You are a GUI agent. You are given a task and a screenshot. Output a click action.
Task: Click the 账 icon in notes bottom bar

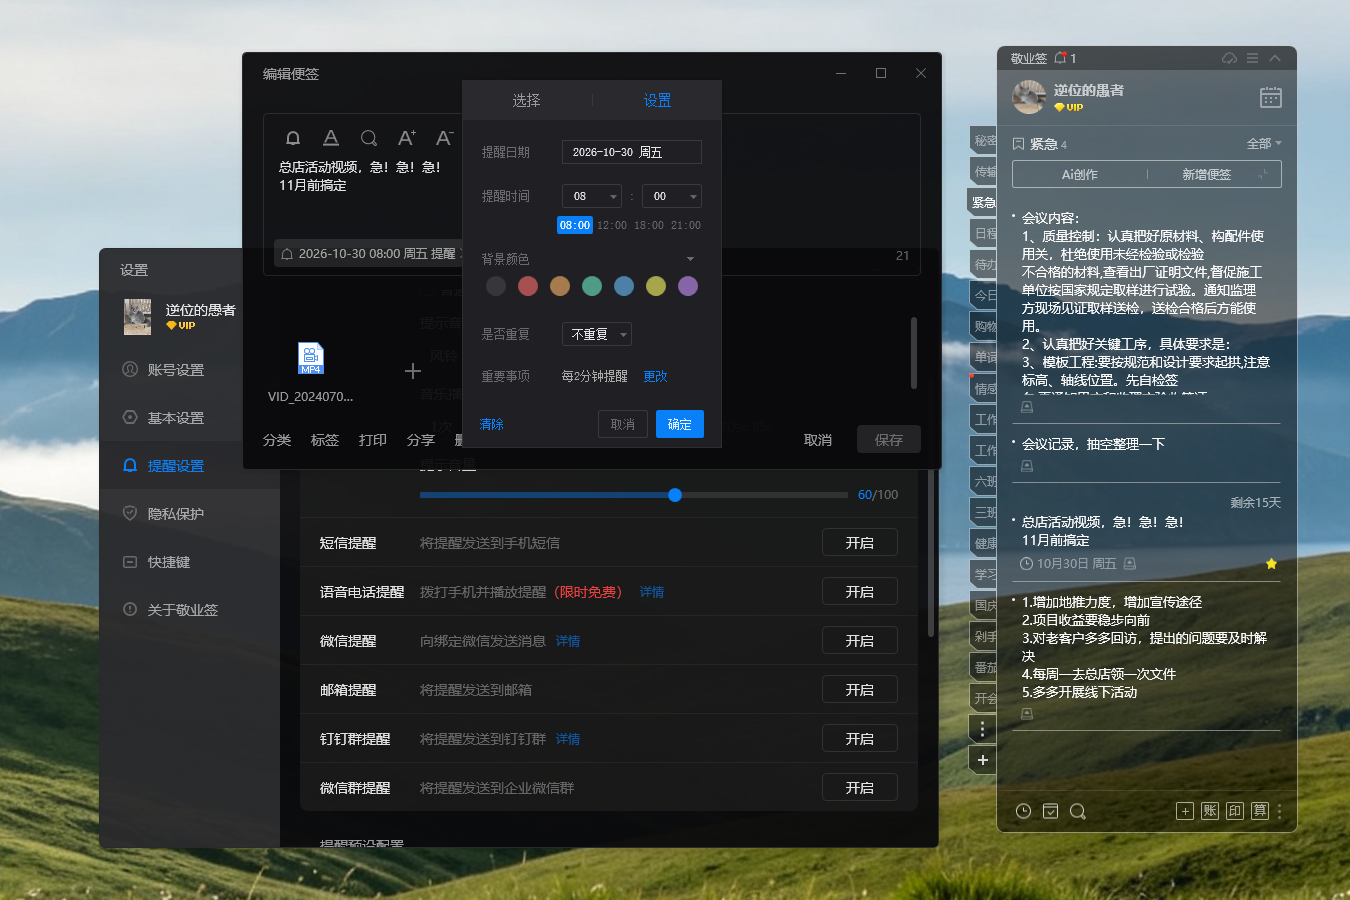pyautogui.click(x=1210, y=811)
